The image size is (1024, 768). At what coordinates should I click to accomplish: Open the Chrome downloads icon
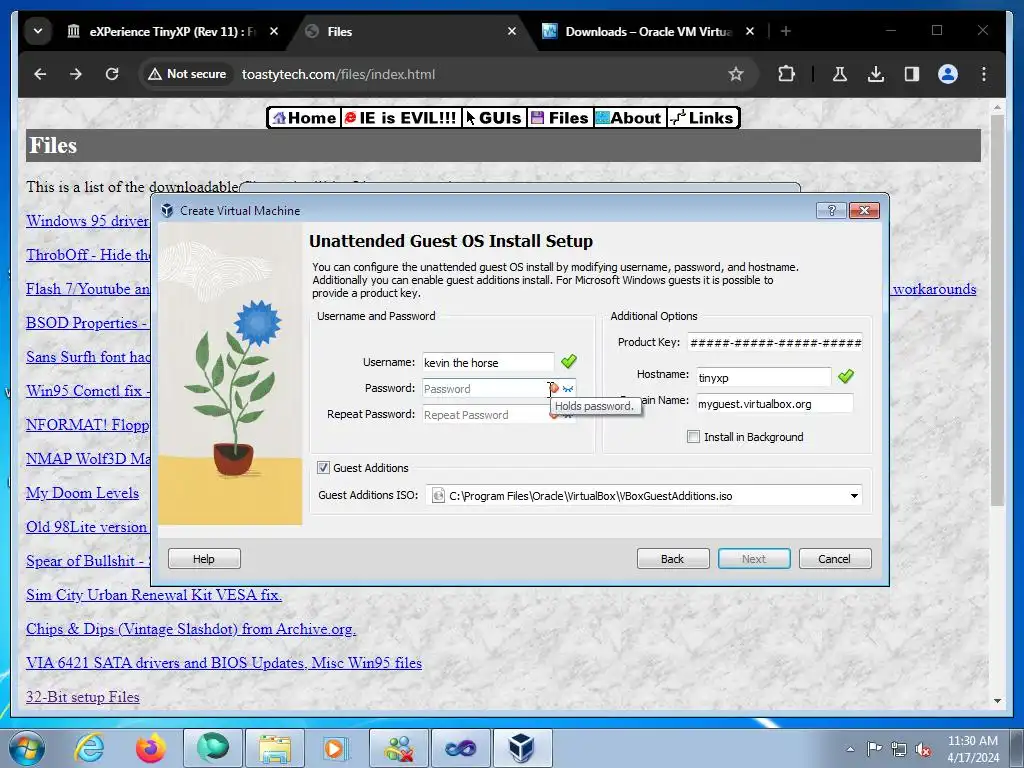click(x=876, y=74)
